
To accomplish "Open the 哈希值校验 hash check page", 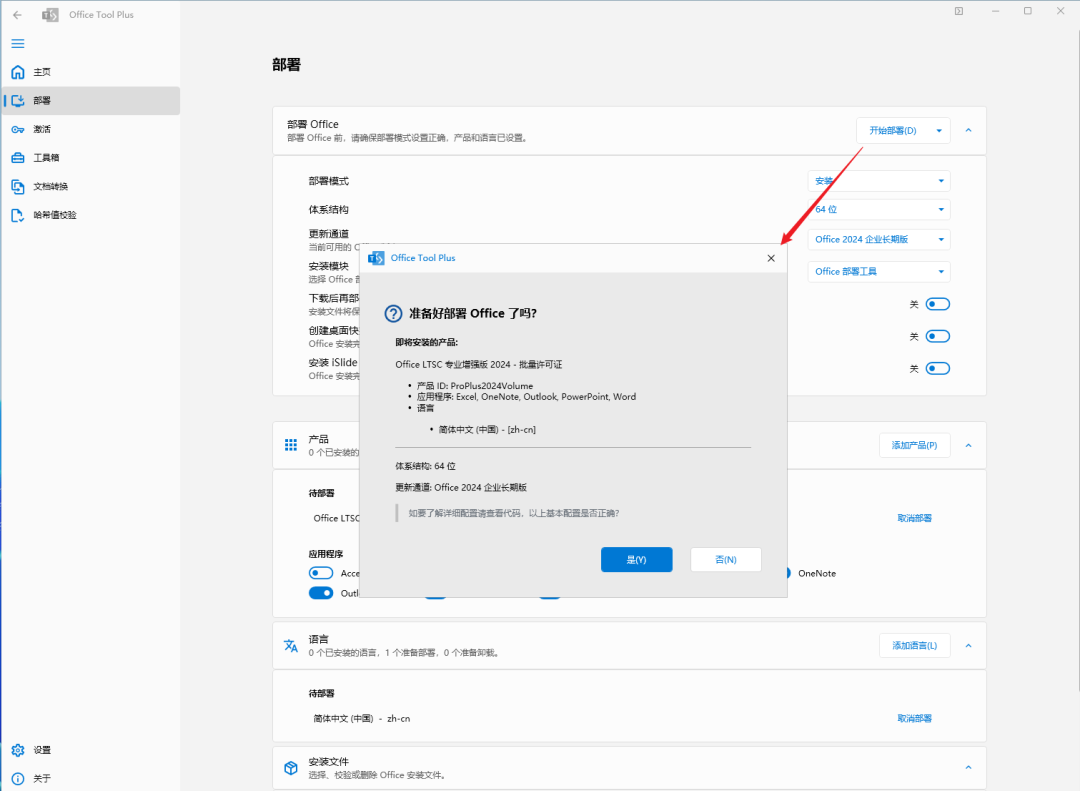I will pyautogui.click(x=54, y=215).
